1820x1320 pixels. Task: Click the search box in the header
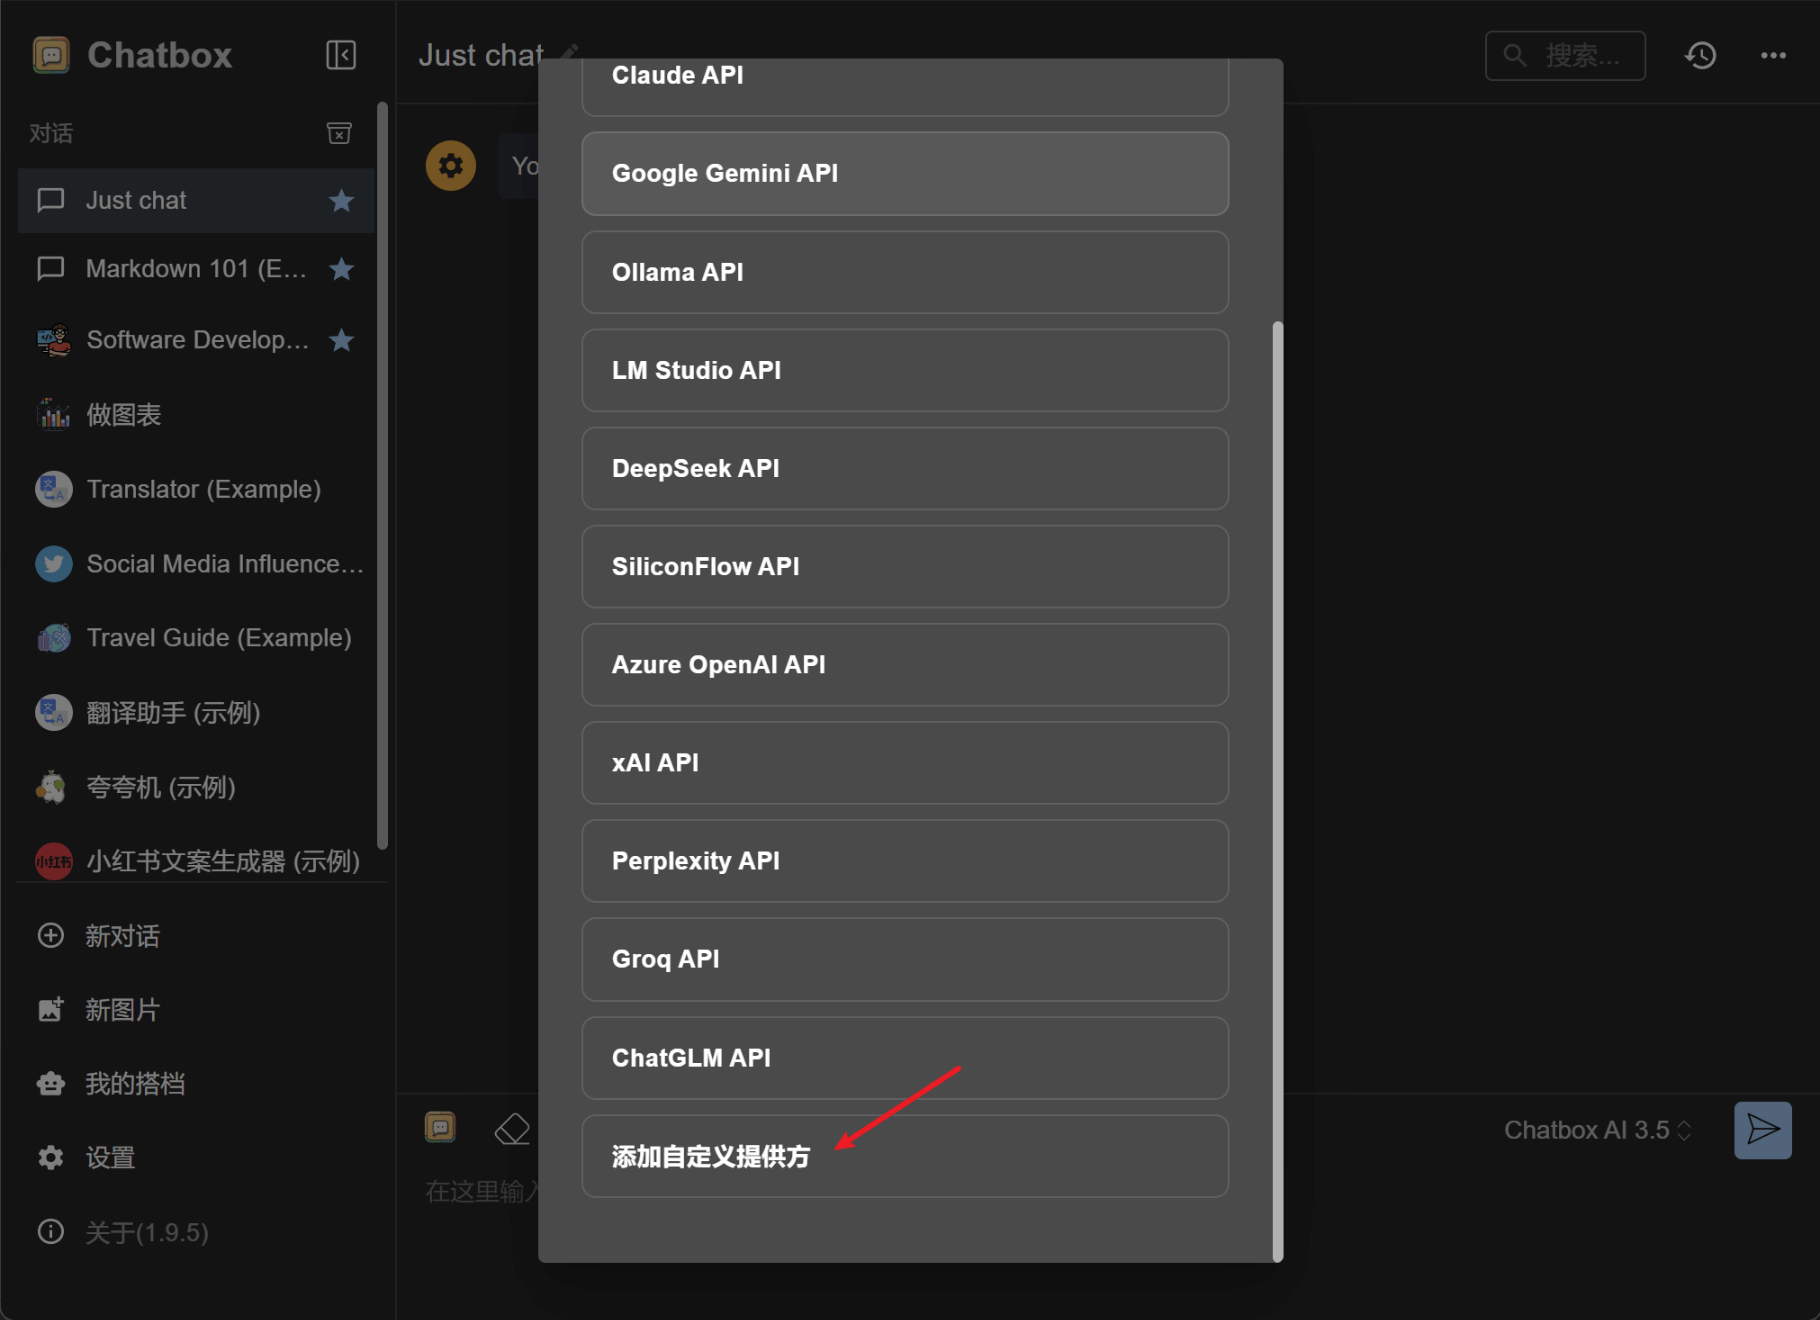point(1565,55)
